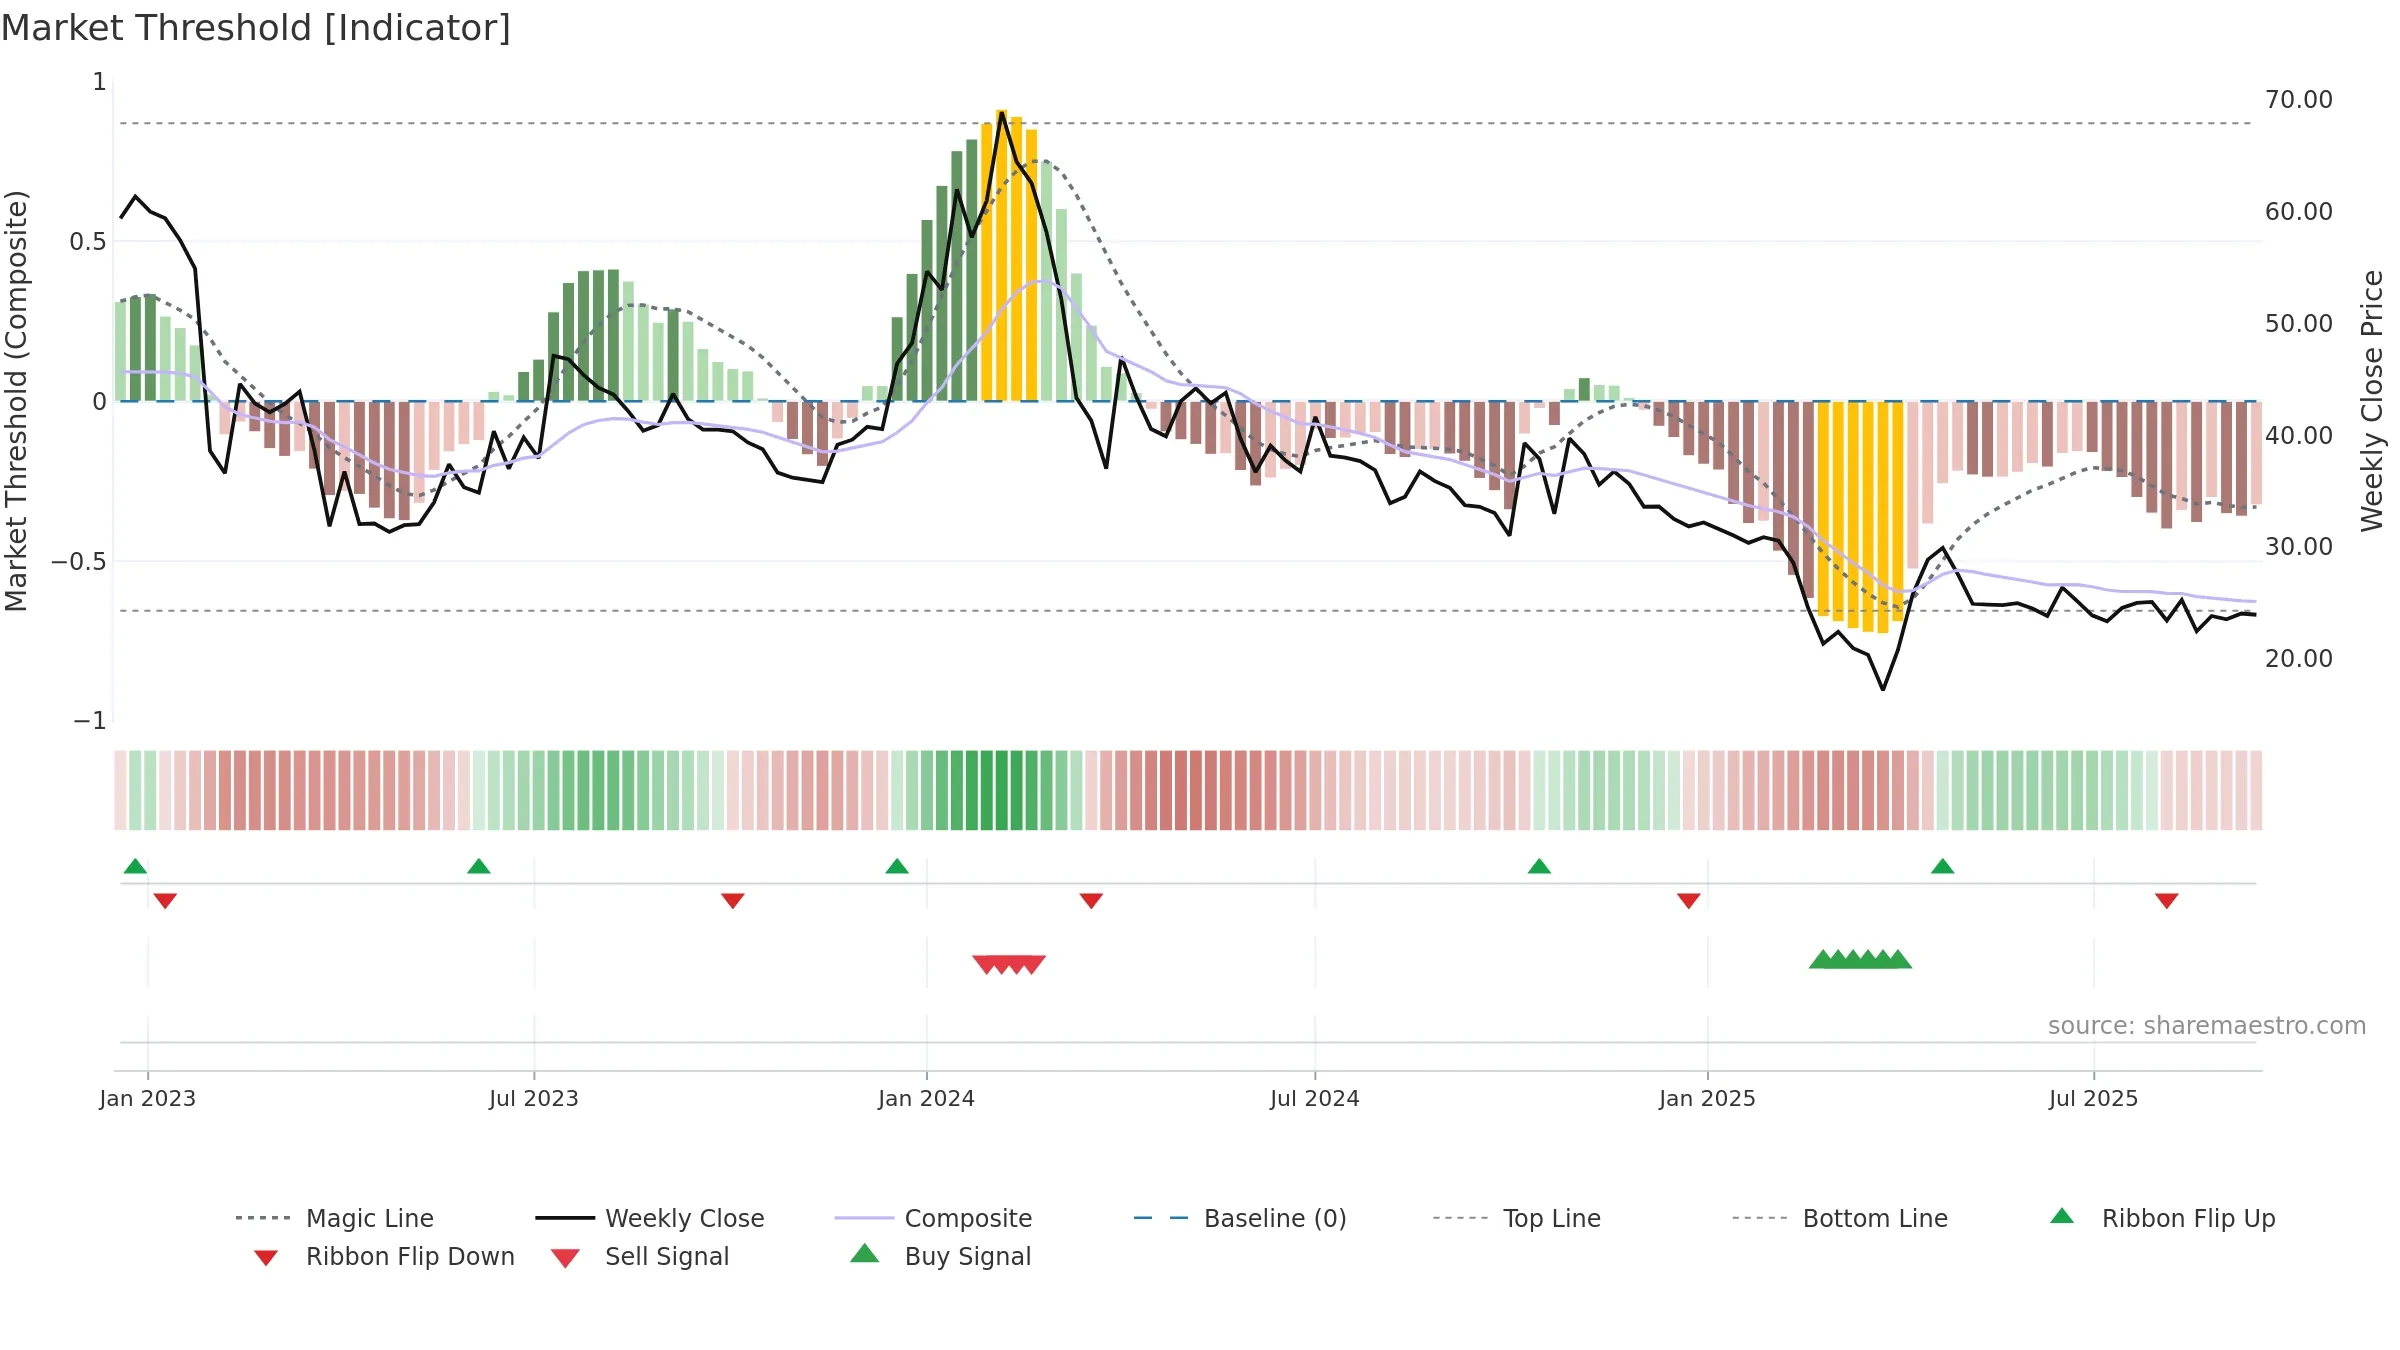The image size is (2400, 1350).
Task: Click the green Buy Signal legend triangle
Action: click(x=864, y=1253)
